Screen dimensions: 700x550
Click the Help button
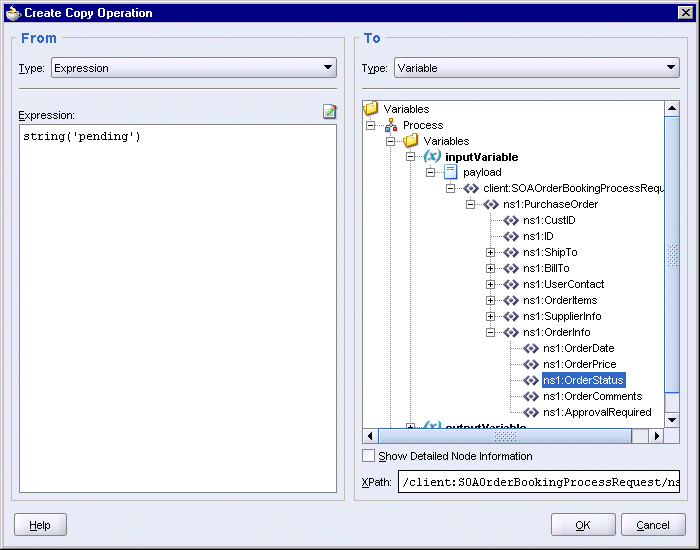[40, 525]
